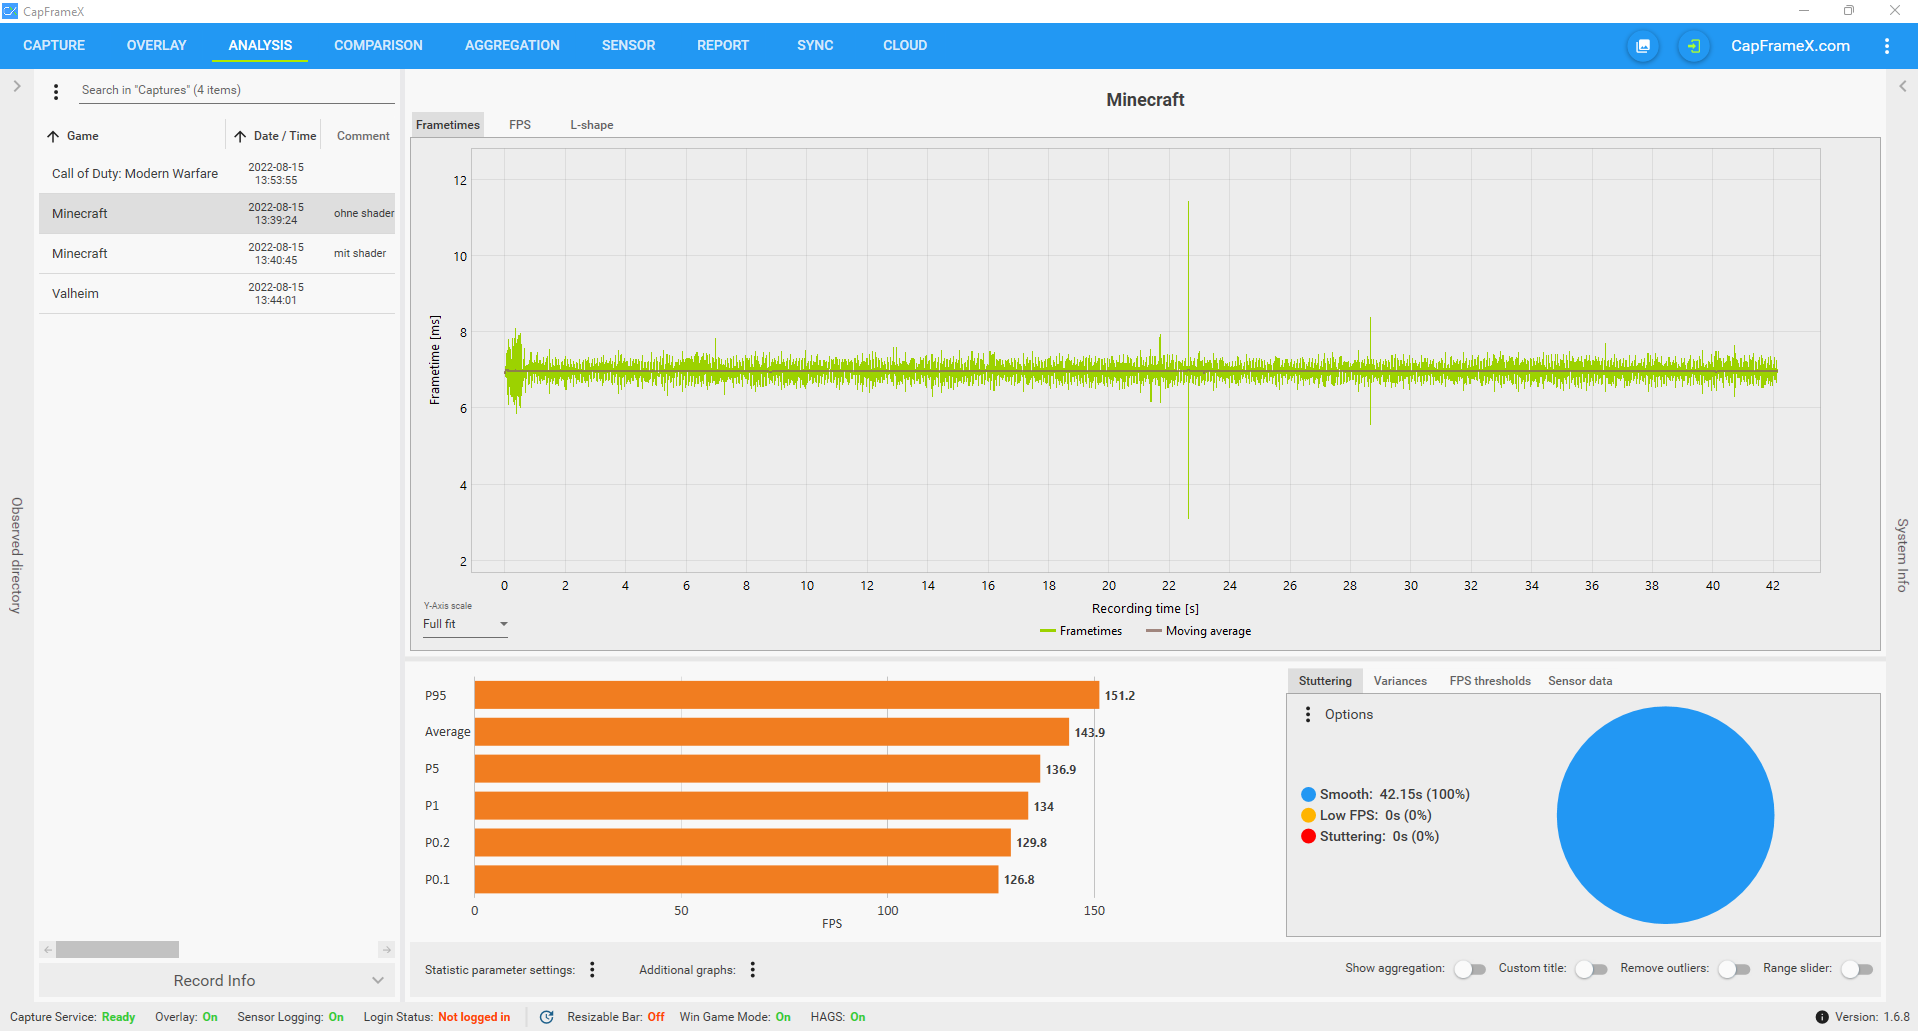1918x1031 pixels.
Task: Open the Y-Axis scale Full fit dropdown
Action: (x=465, y=624)
